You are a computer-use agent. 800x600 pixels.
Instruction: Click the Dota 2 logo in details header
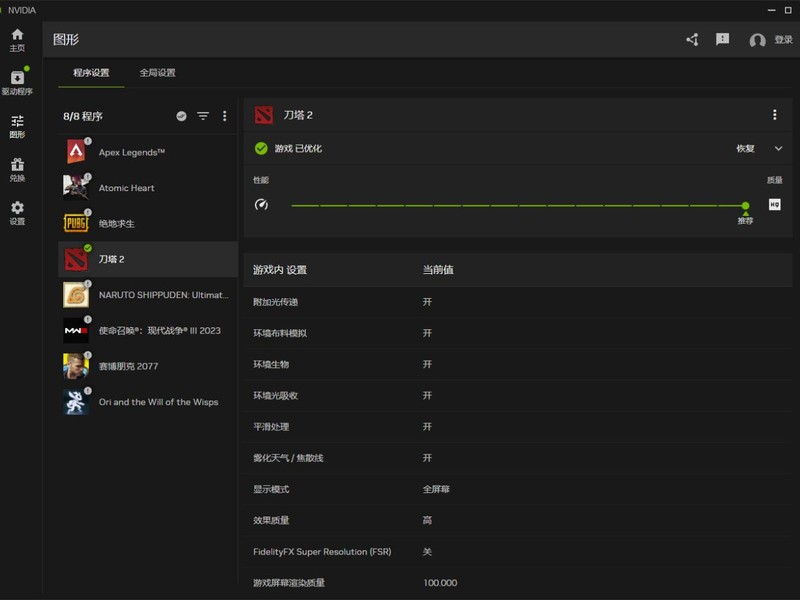coord(264,115)
